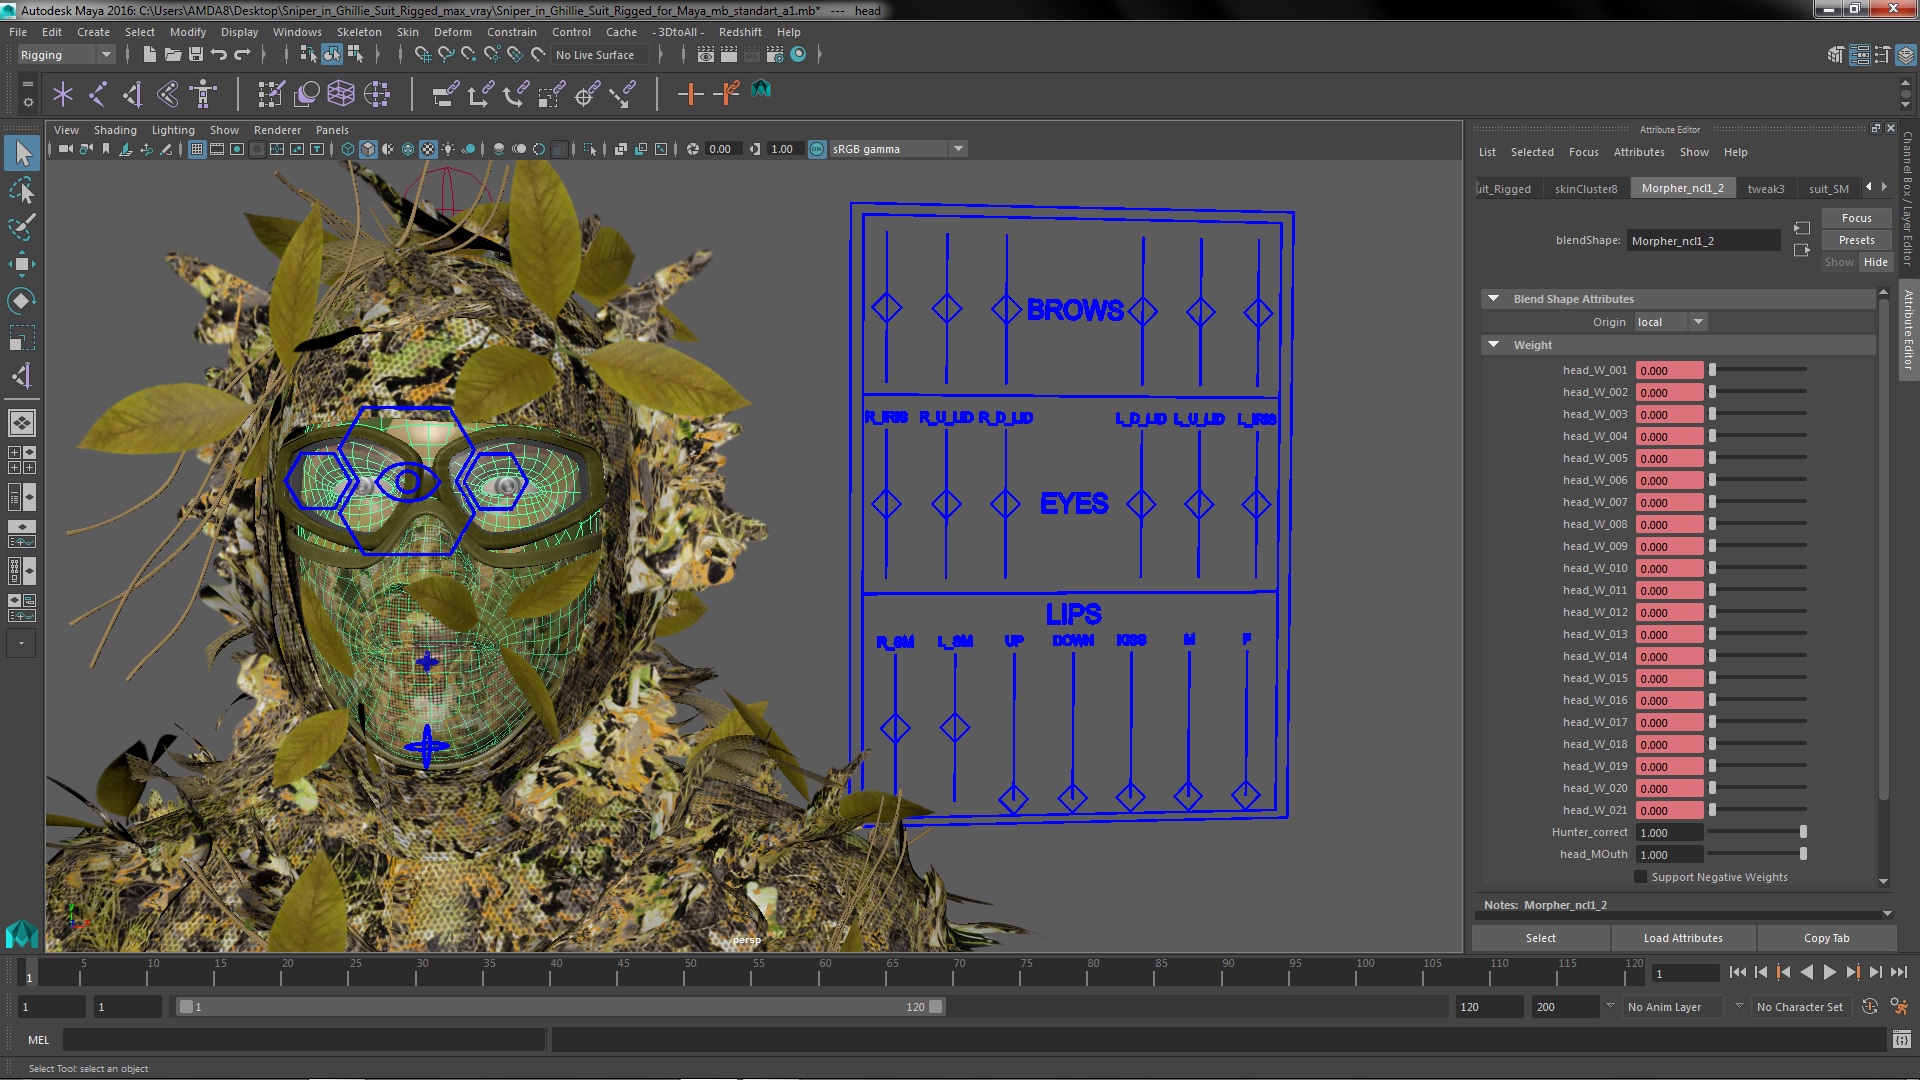Toggle the Auto Keyframe button
The width and height of the screenshot is (1920, 1080).
click(x=1870, y=1007)
